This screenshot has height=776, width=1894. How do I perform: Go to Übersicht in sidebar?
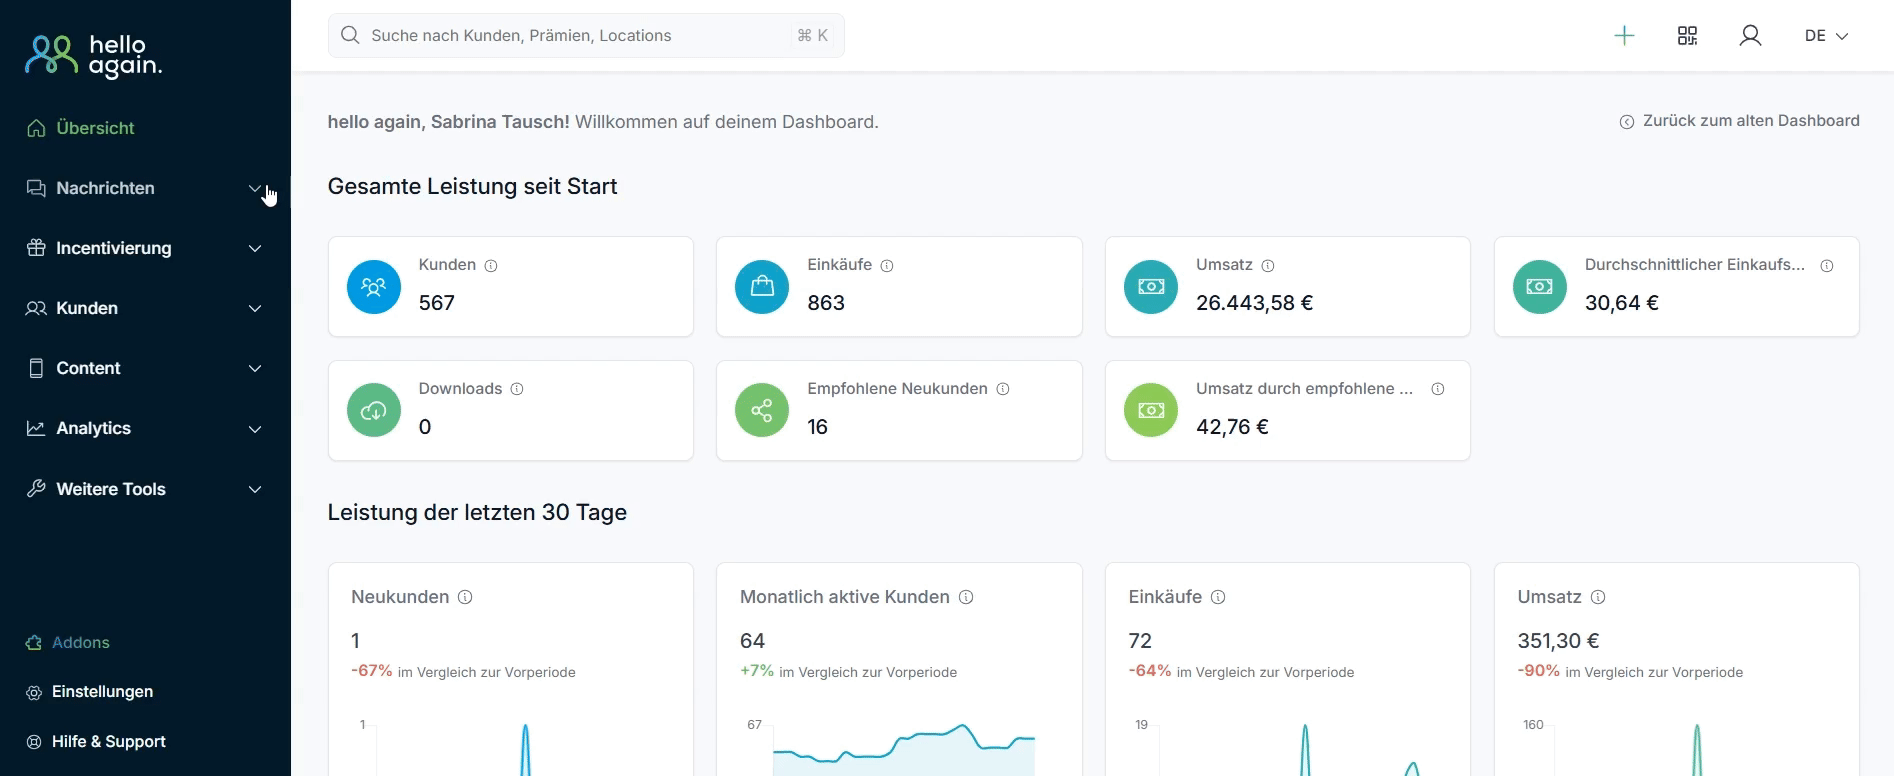[x=95, y=128]
